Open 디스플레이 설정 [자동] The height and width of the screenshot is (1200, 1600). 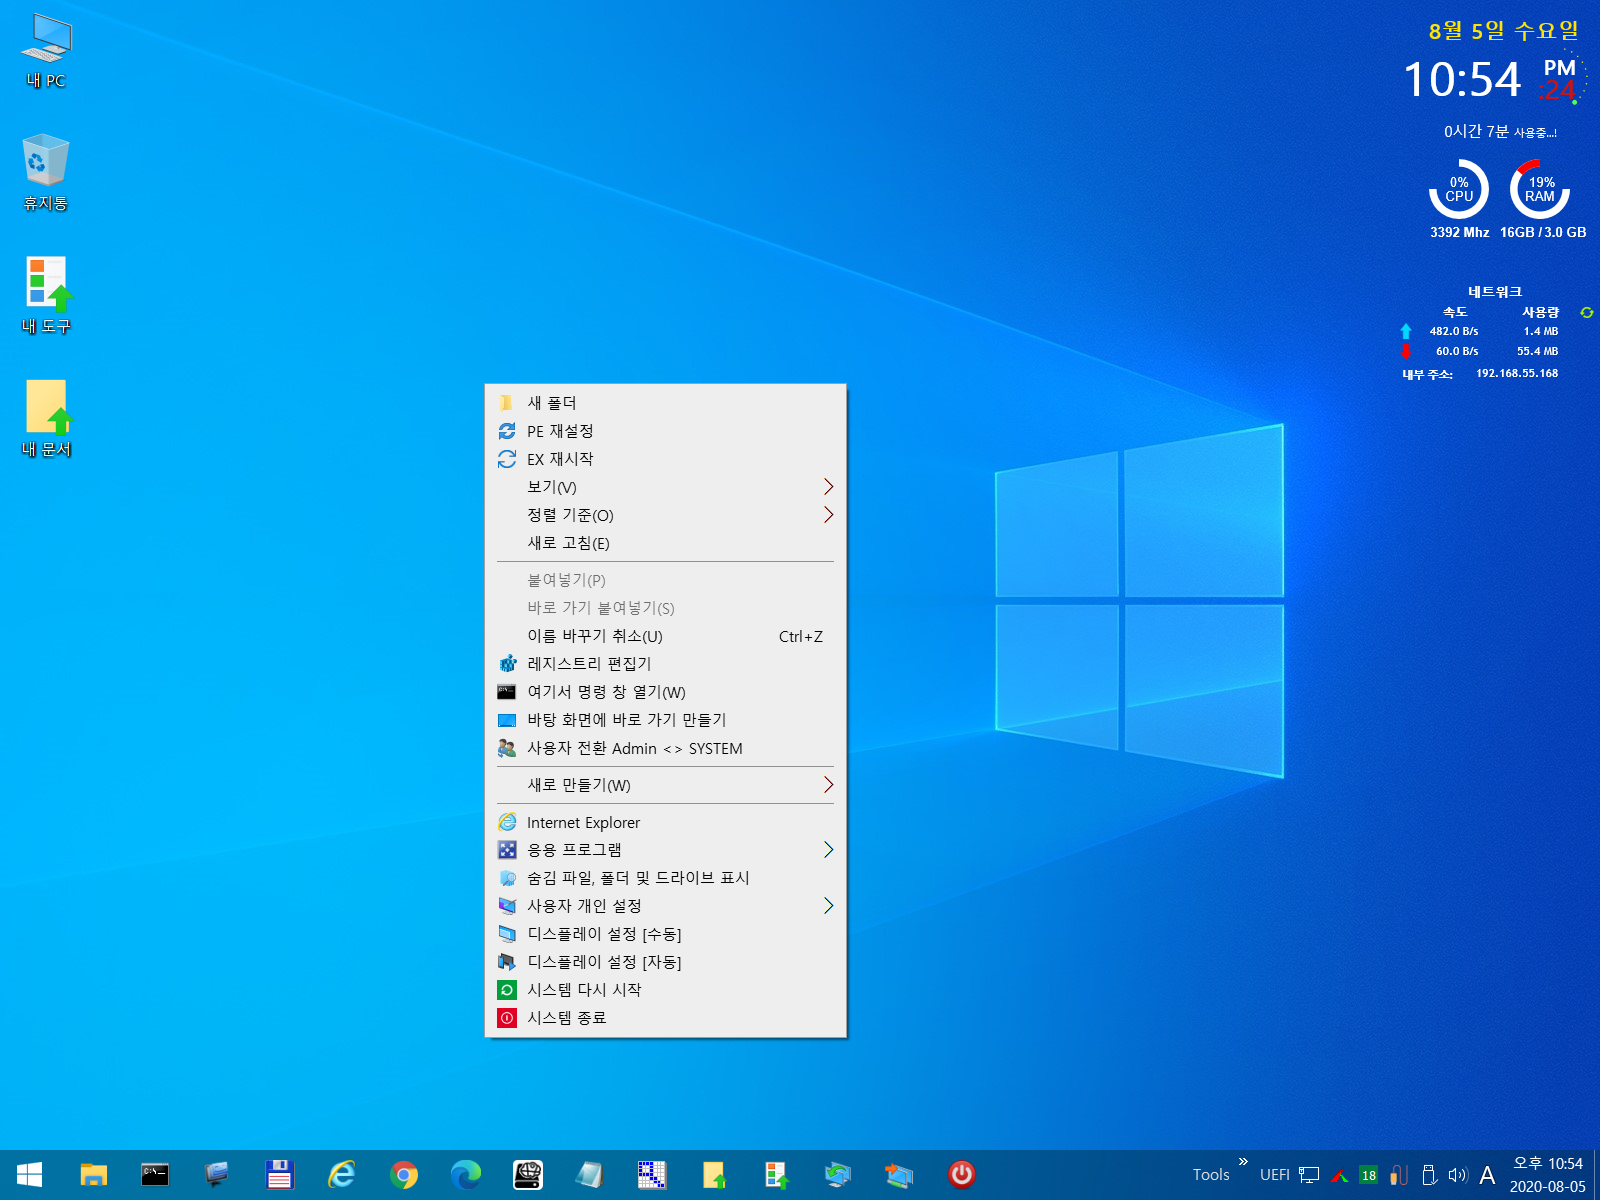tap(666, 962)
